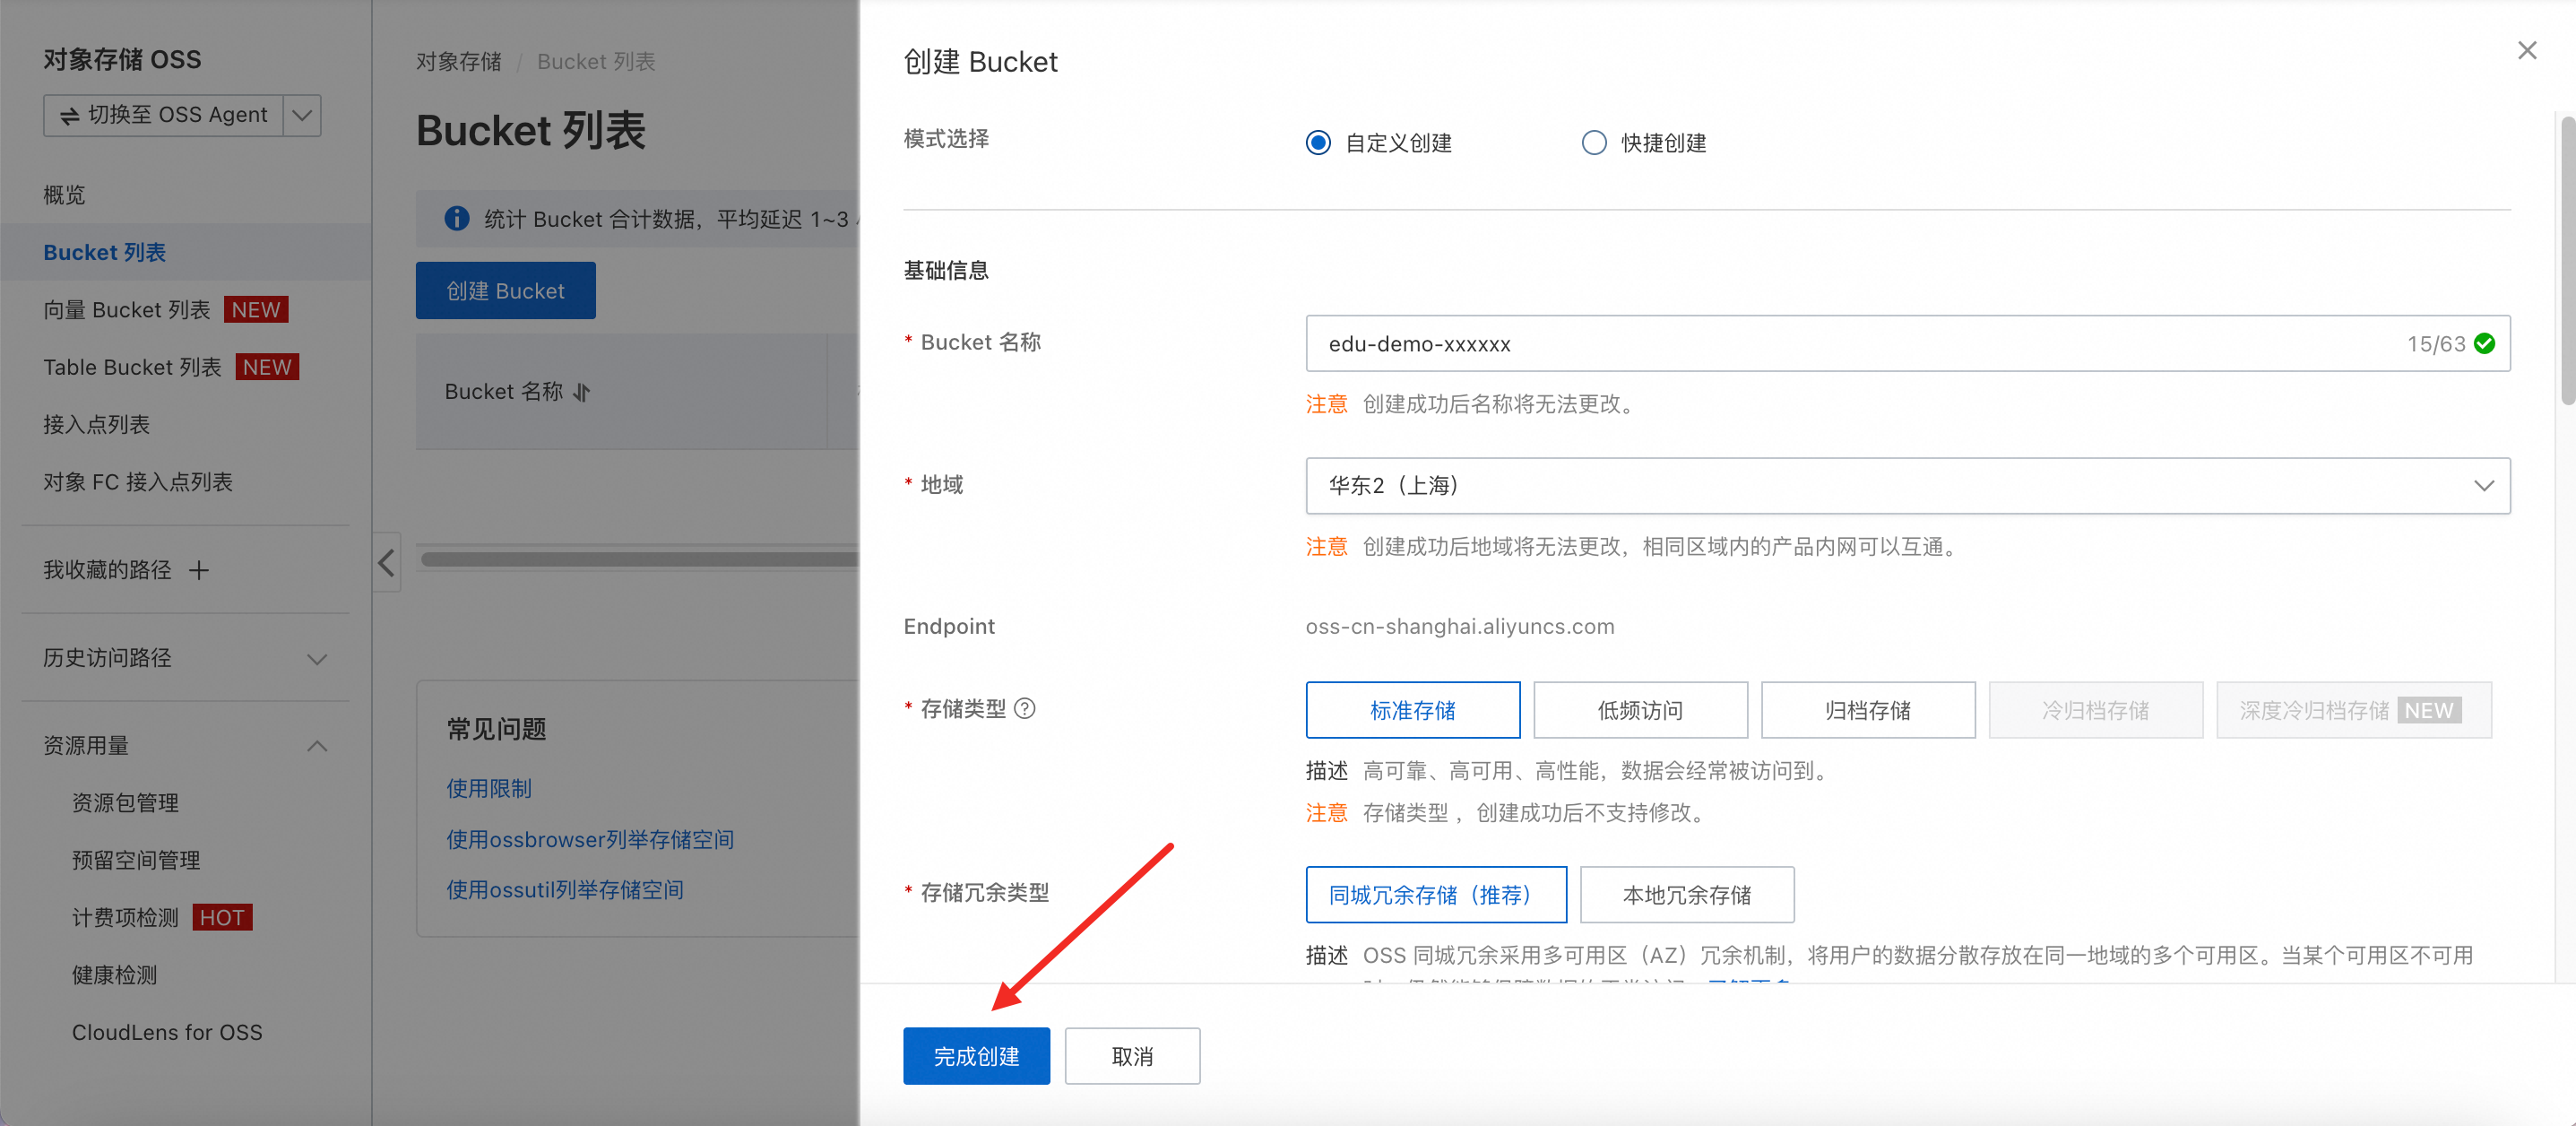Choose 深度冷归档存储 storage type
Image resolution: width=2576 pixels, height=1126 pixels.
click(x=2353, y=710)
